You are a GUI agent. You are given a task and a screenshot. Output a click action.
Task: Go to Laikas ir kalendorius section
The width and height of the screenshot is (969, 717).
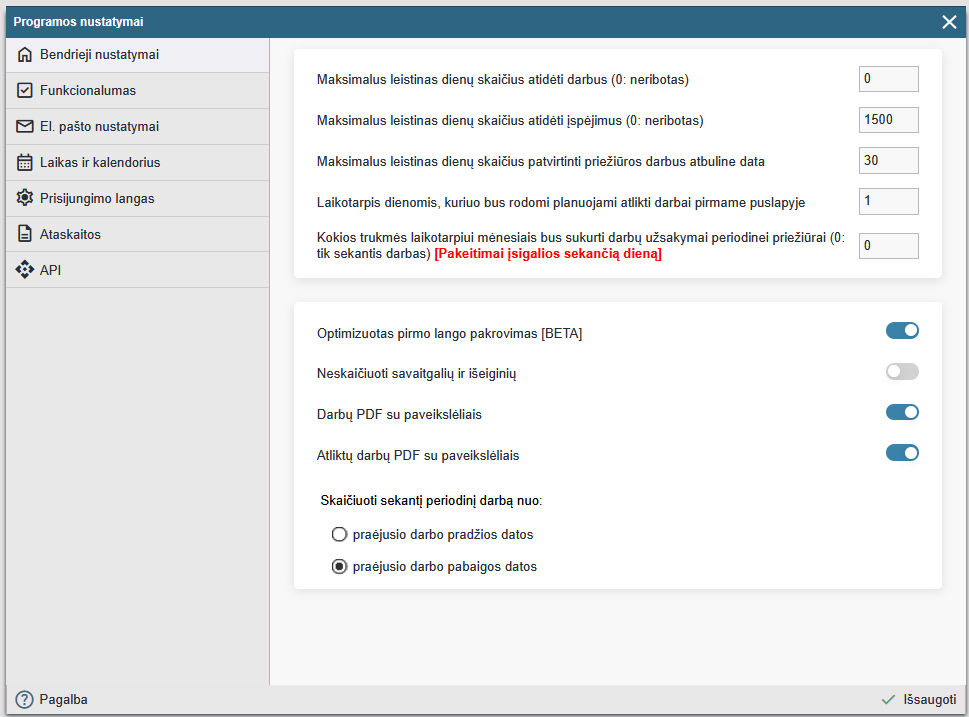(137, 162)
